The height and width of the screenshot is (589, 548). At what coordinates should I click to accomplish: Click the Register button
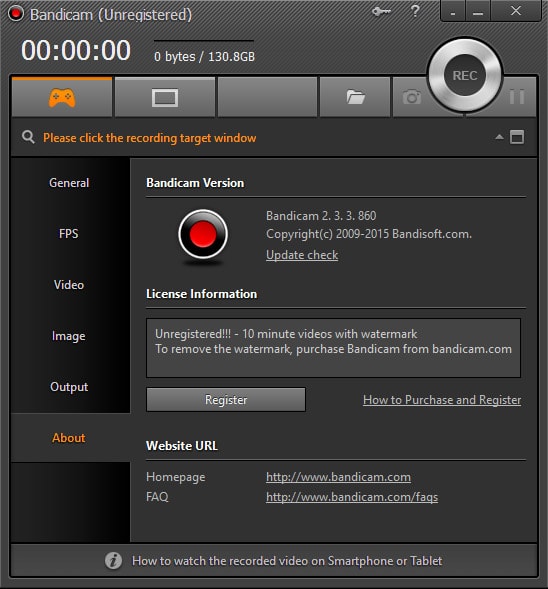point(226,400)
